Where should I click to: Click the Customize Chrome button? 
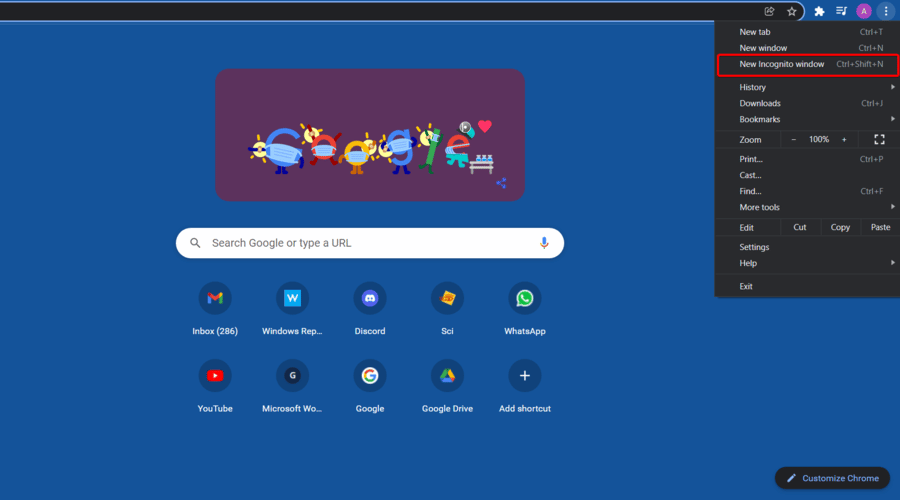[832, 478]
